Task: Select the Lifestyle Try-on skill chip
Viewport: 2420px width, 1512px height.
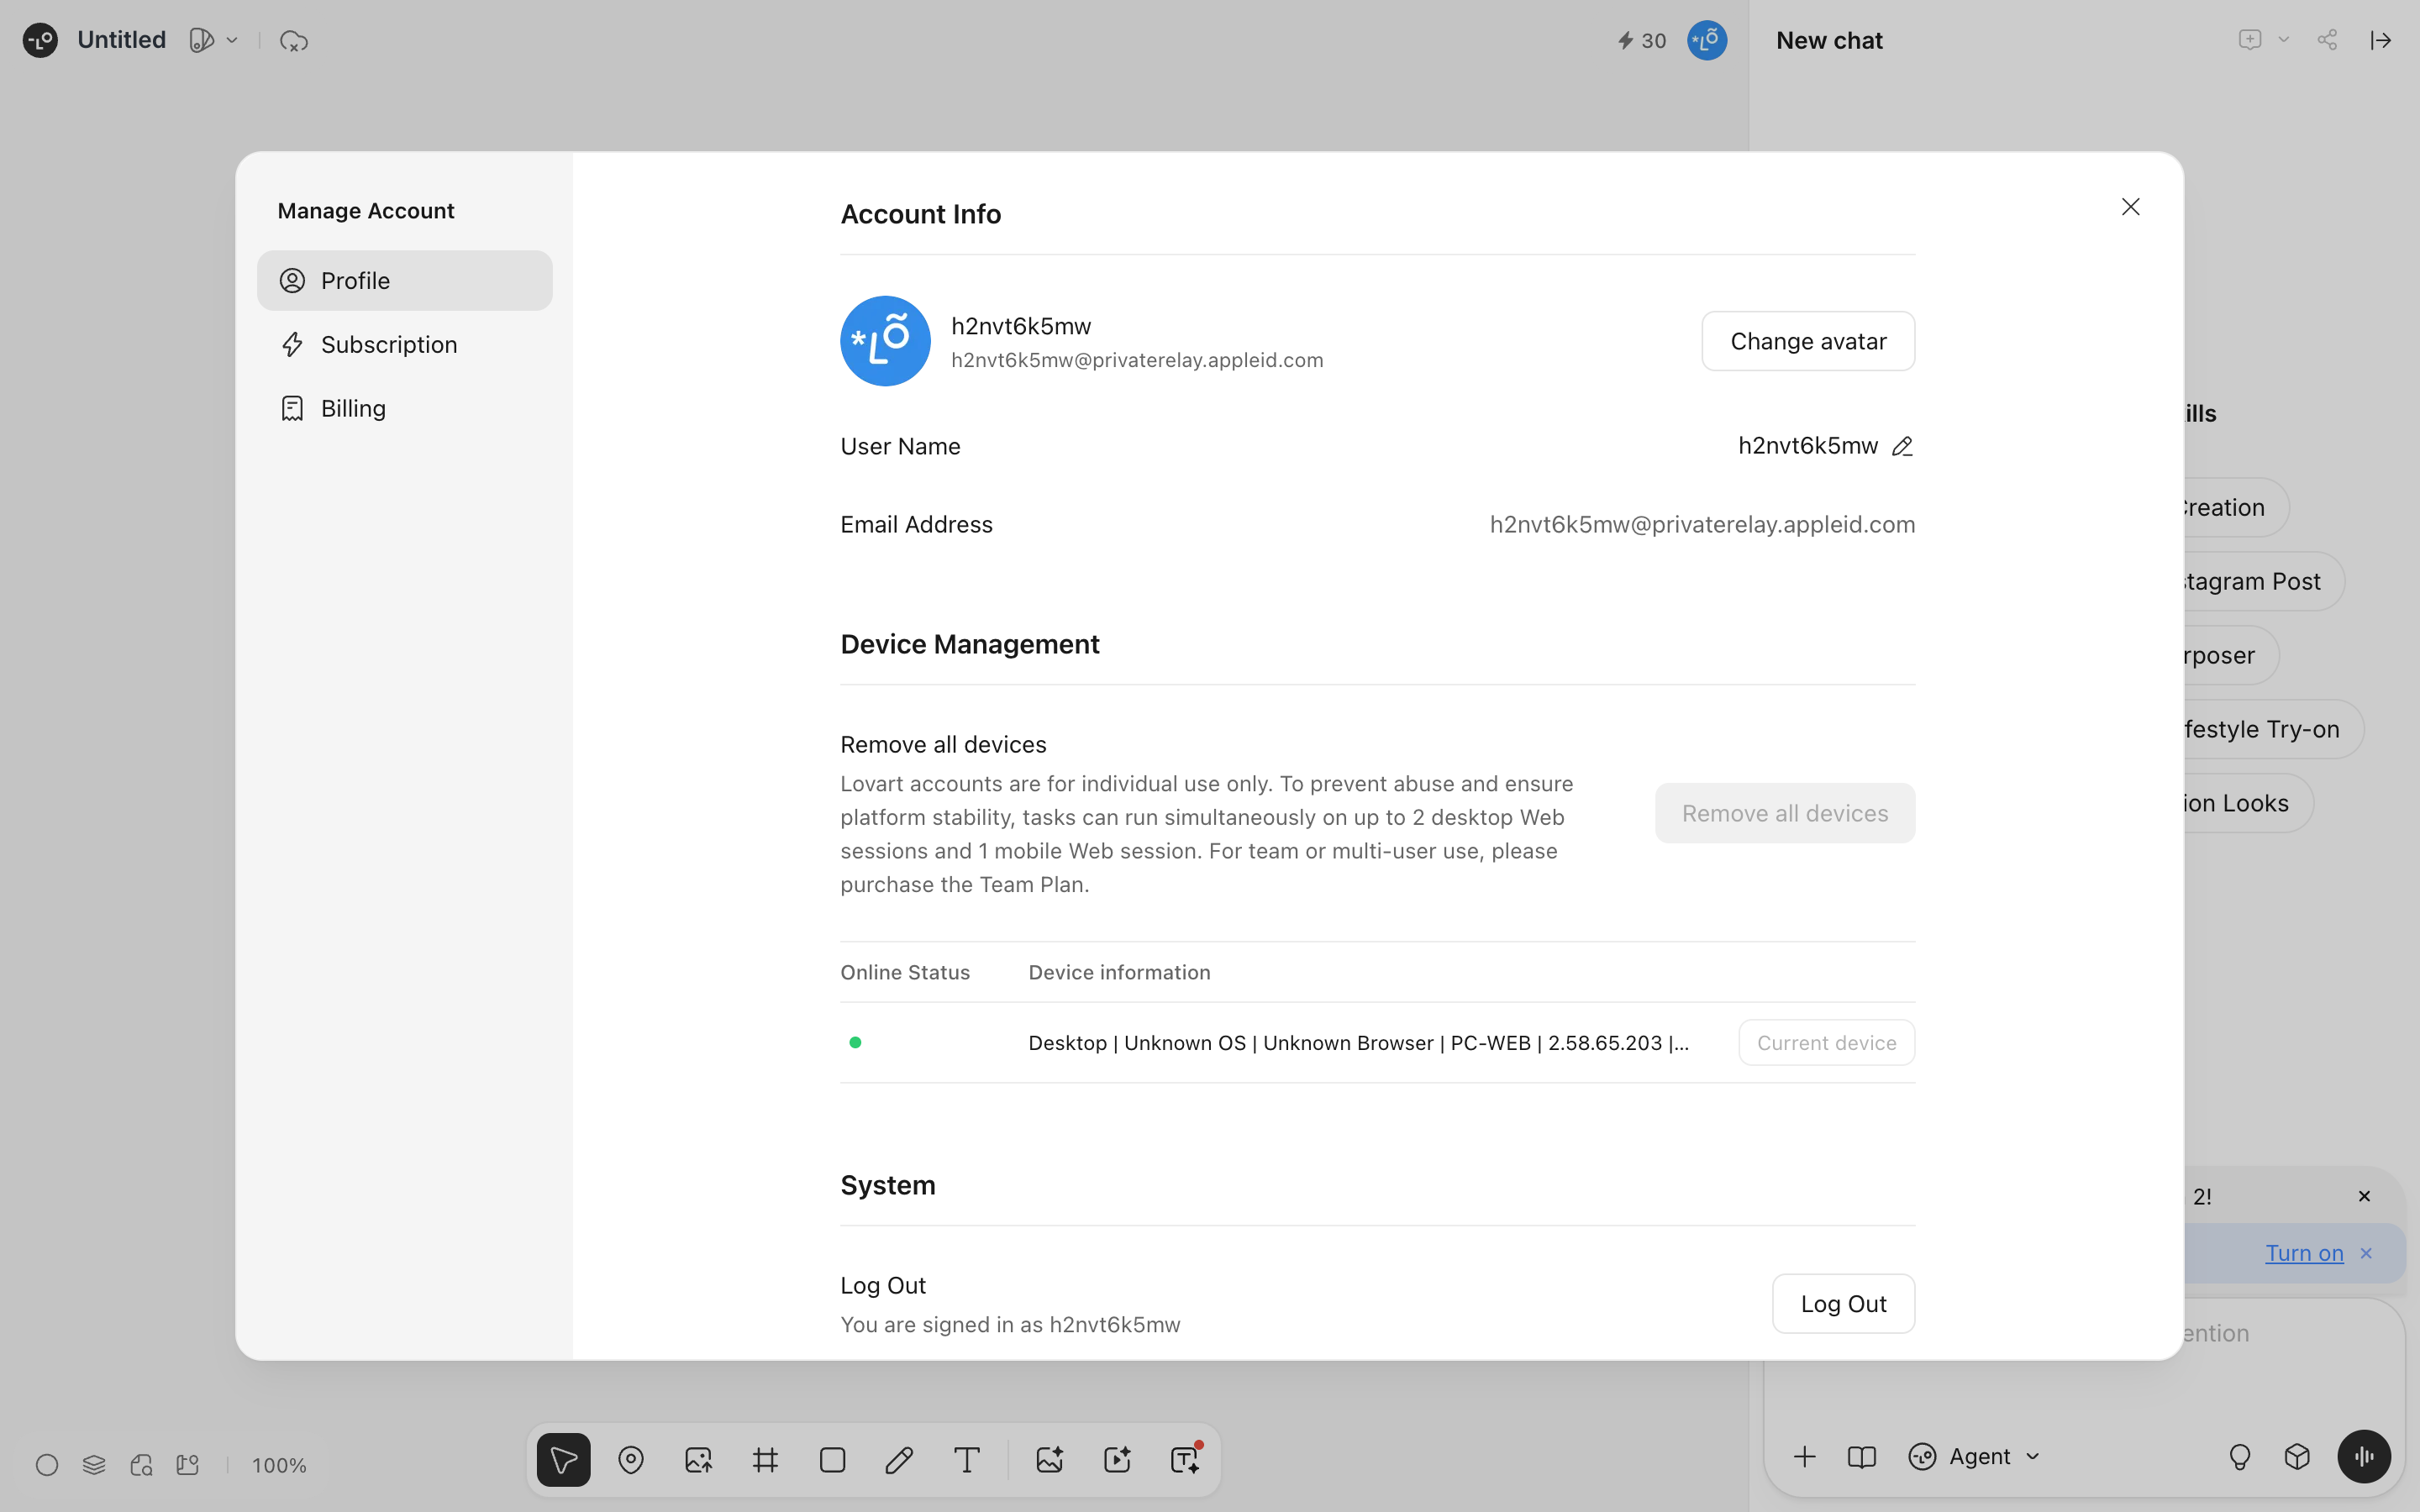Action: tap(2272, 730)
